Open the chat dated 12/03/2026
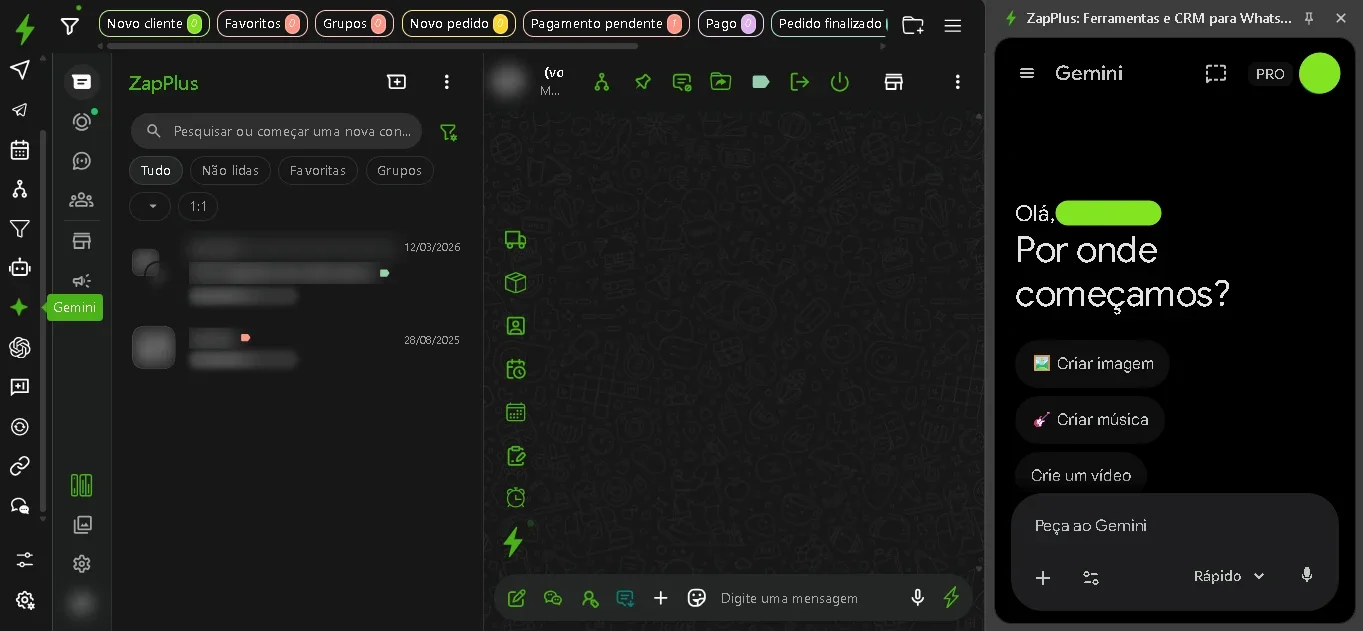This screenshot has height=631, width=1363. [x=297, y=270]
